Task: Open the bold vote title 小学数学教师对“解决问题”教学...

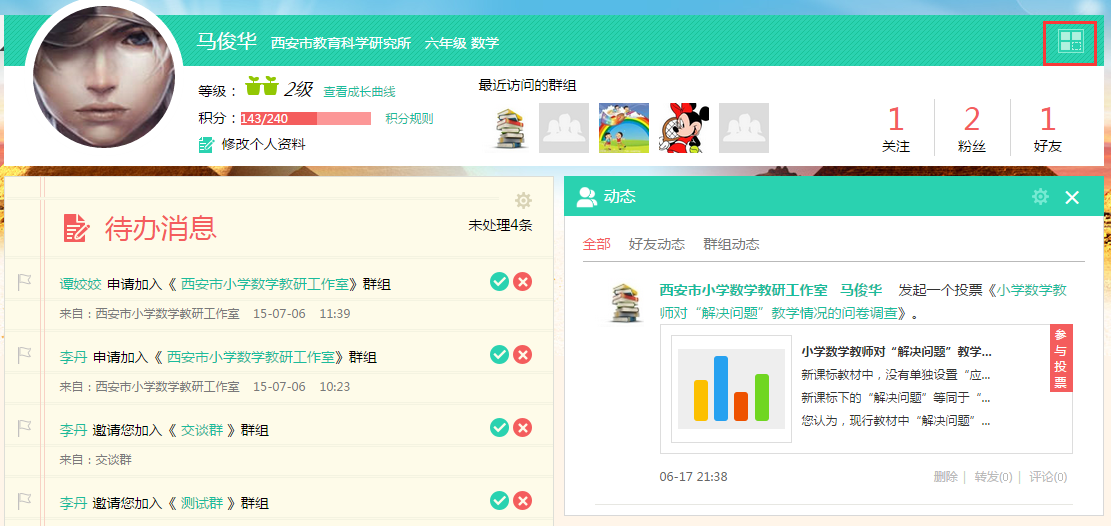Action: click(x=896, y=352)
